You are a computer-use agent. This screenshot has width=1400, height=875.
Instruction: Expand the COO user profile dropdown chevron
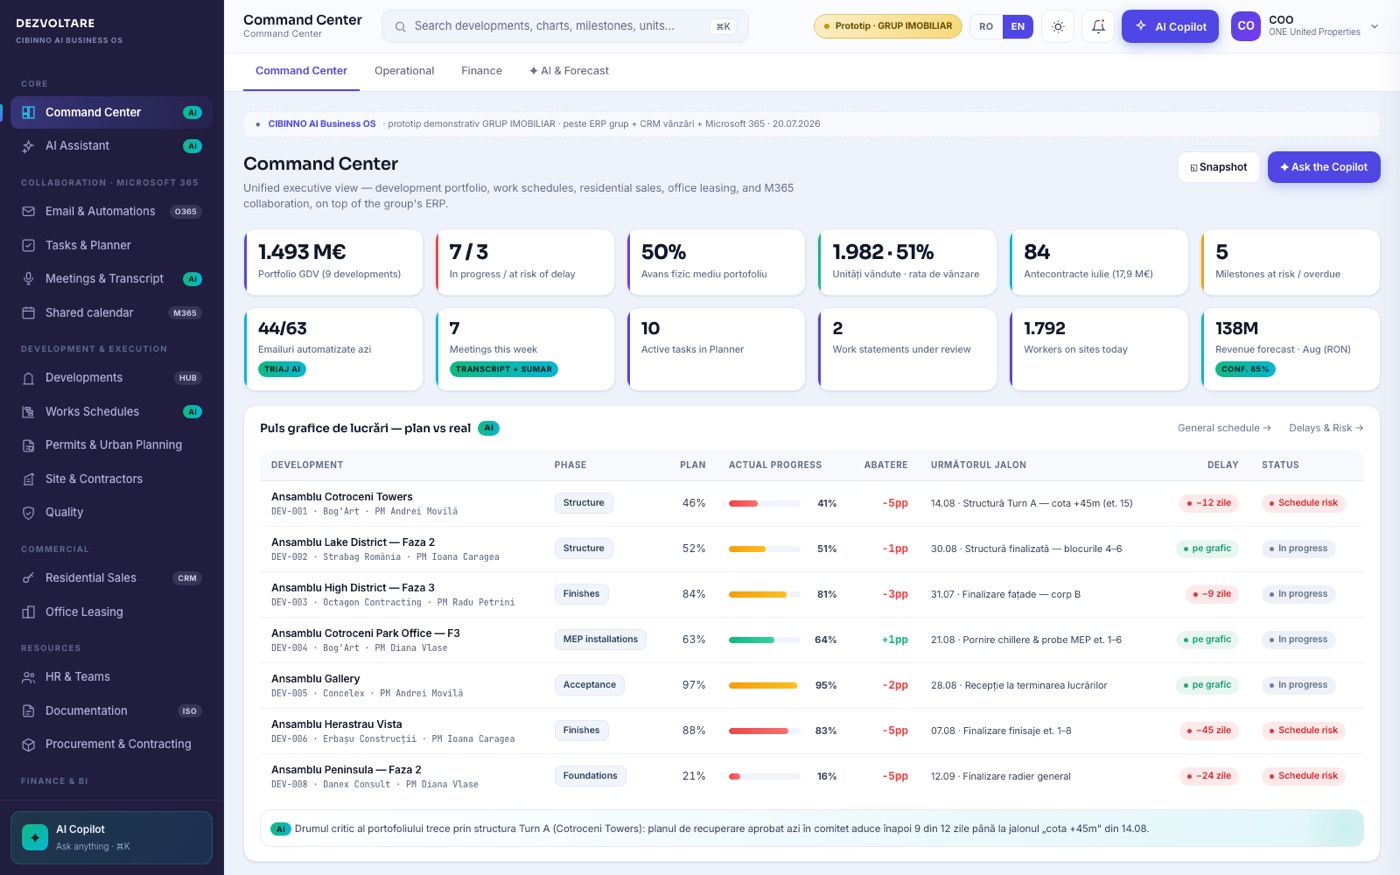[x=1374, y=26]
